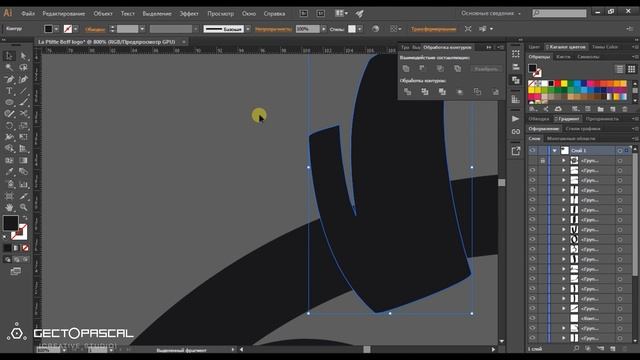Switch swatches to list view
The width and height of the screenshot is (640, 360).
coord(620,69)
